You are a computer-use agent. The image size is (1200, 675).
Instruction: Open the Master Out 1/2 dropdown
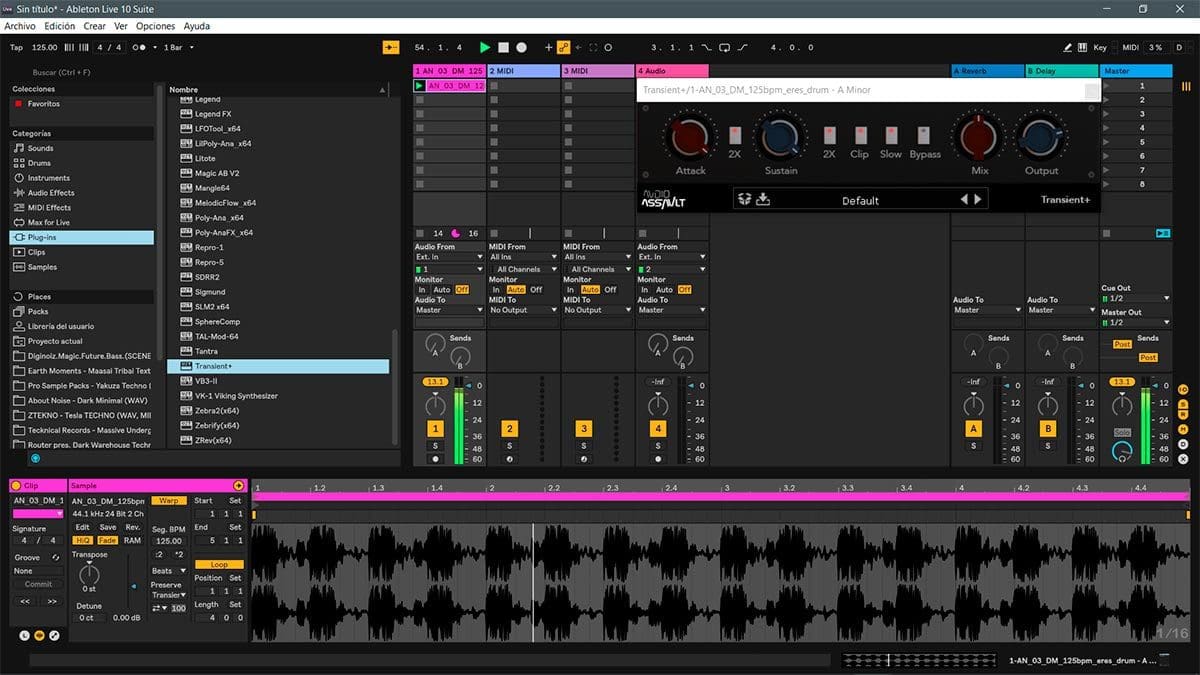click(1136, 322)
